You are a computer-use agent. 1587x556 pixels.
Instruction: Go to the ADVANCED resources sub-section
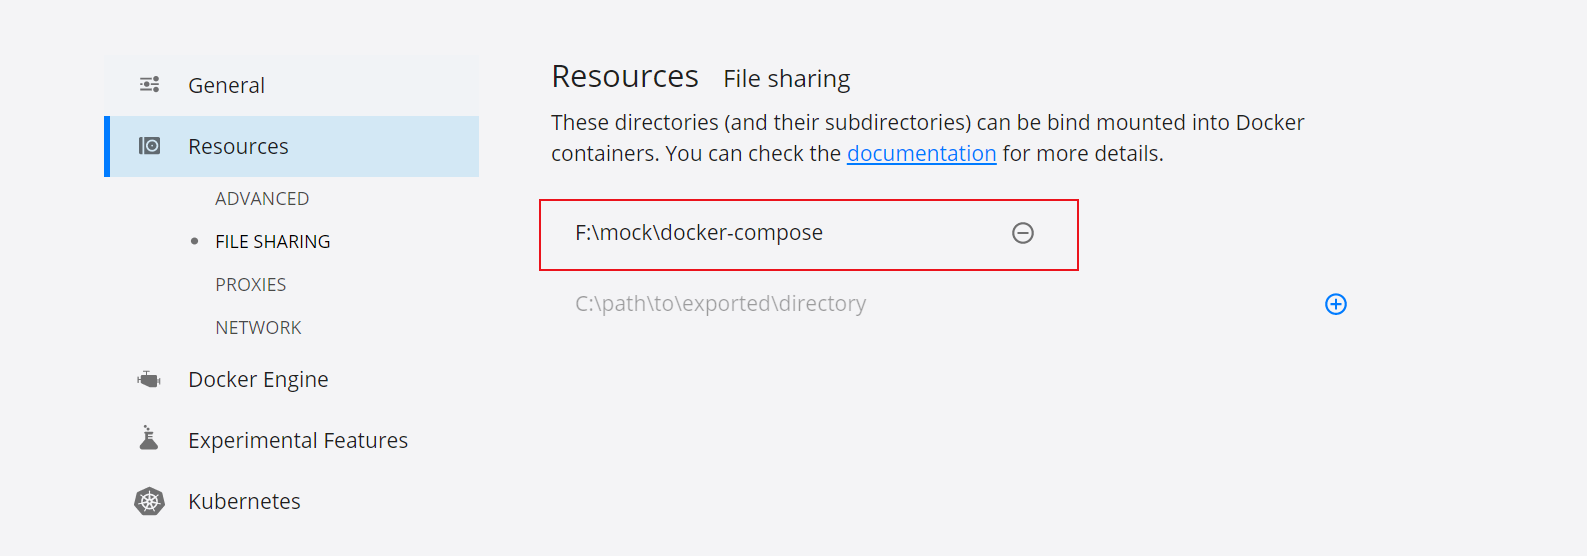click(262, 199)
